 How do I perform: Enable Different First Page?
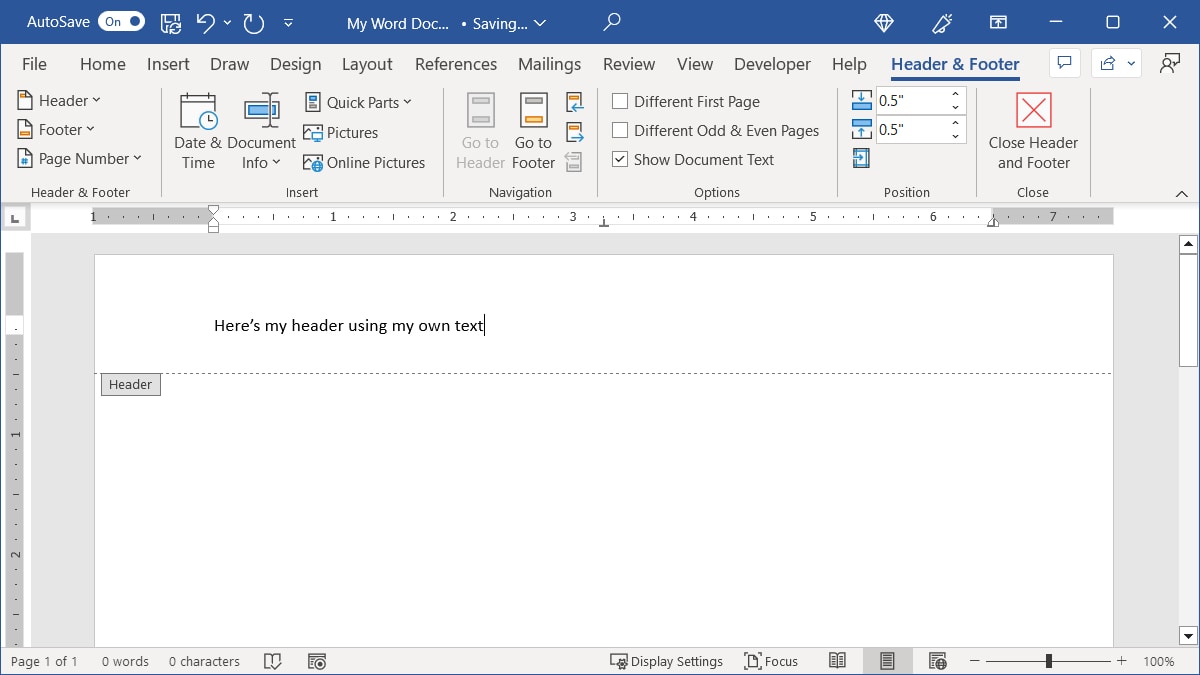tap(620, 101)
